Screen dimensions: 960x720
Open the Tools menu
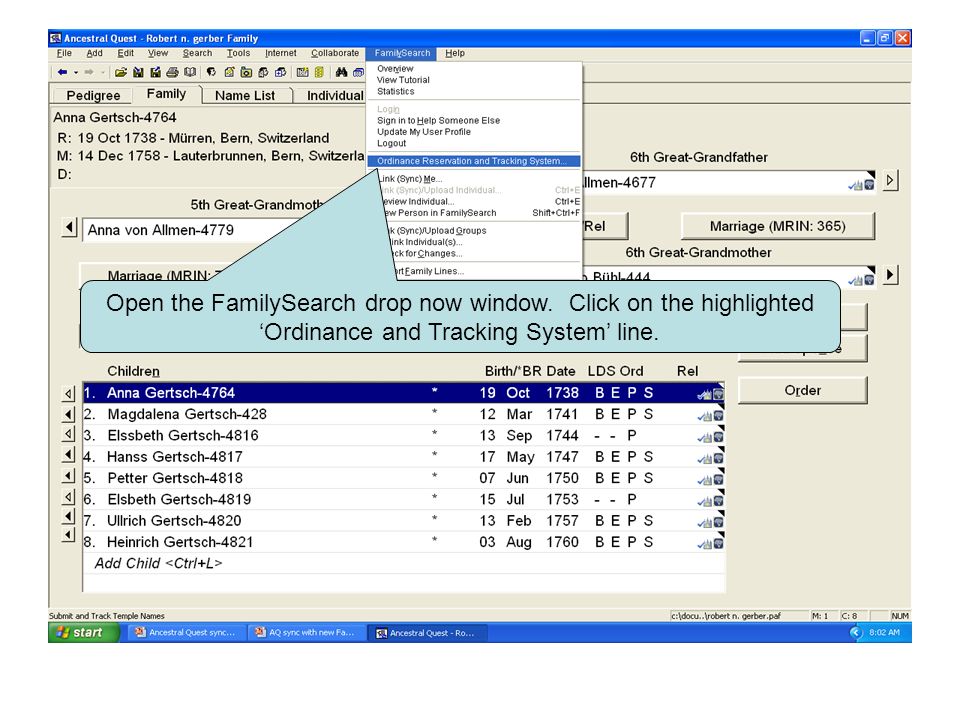pos(238,53)
